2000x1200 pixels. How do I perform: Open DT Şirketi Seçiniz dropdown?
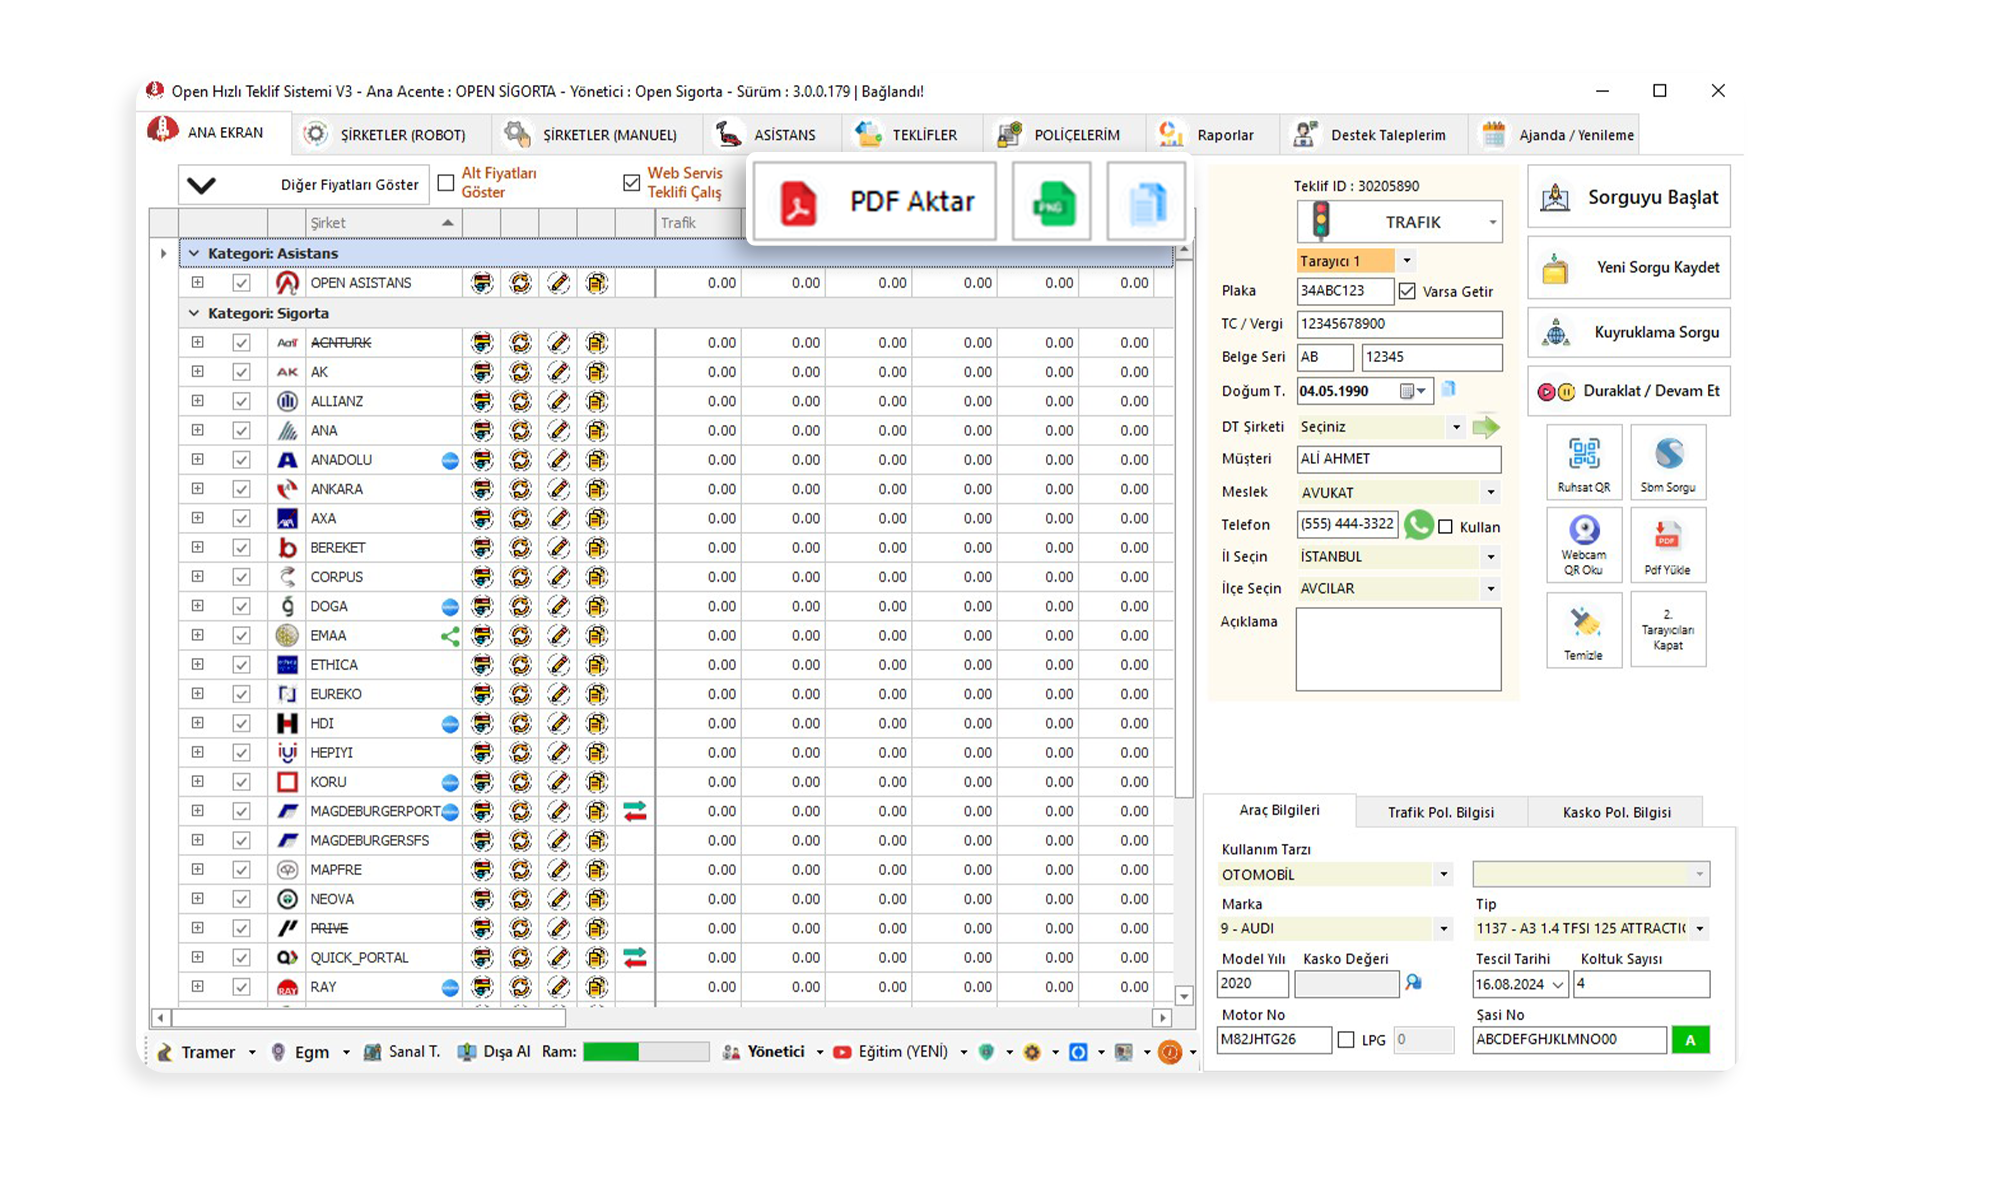[x=1456, y=427]
